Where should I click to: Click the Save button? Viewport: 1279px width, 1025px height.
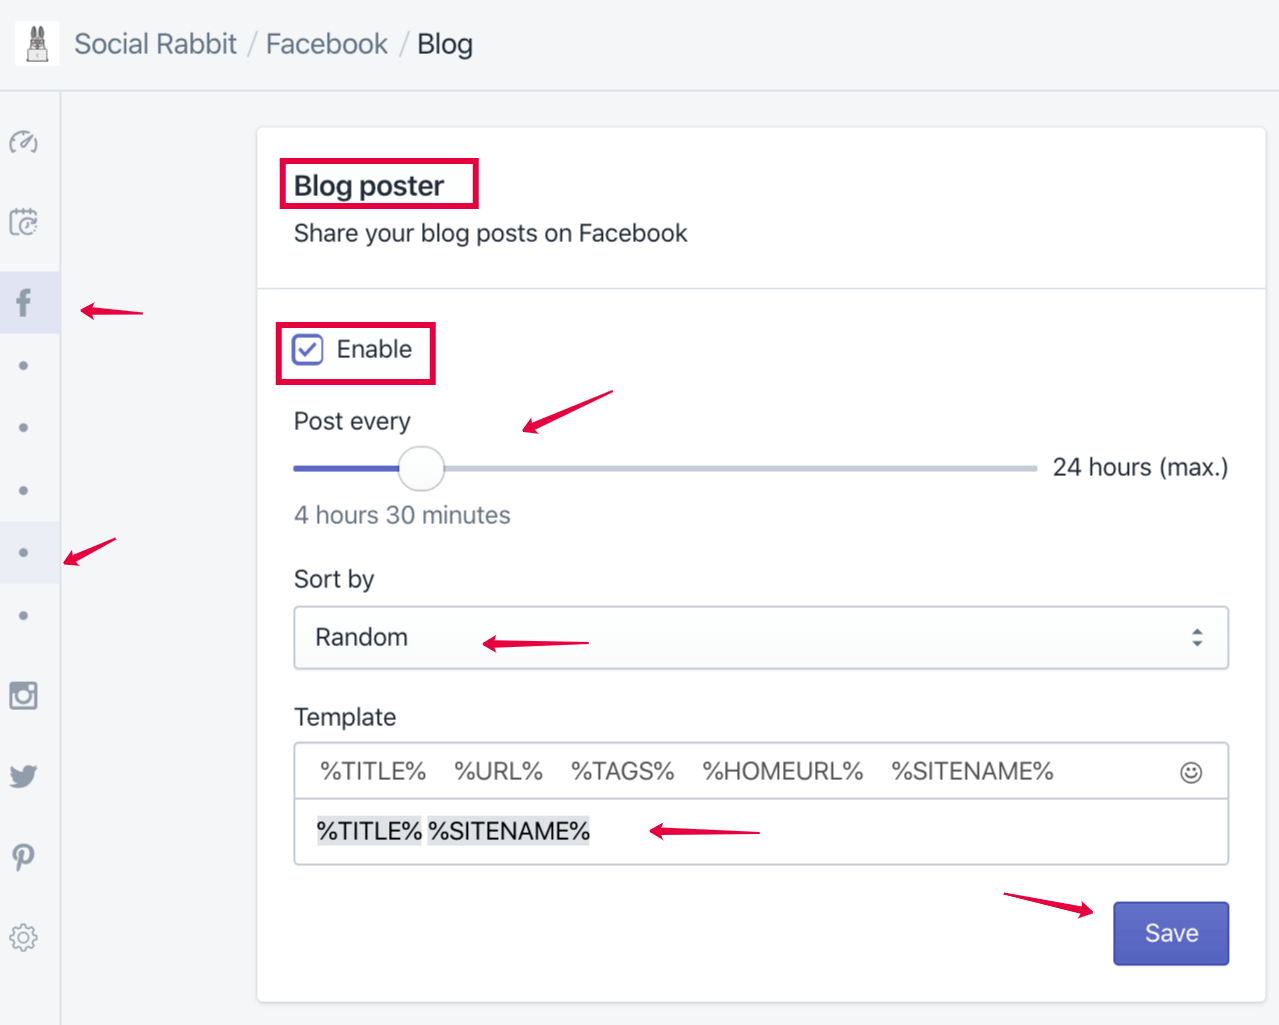(1171, 933)
